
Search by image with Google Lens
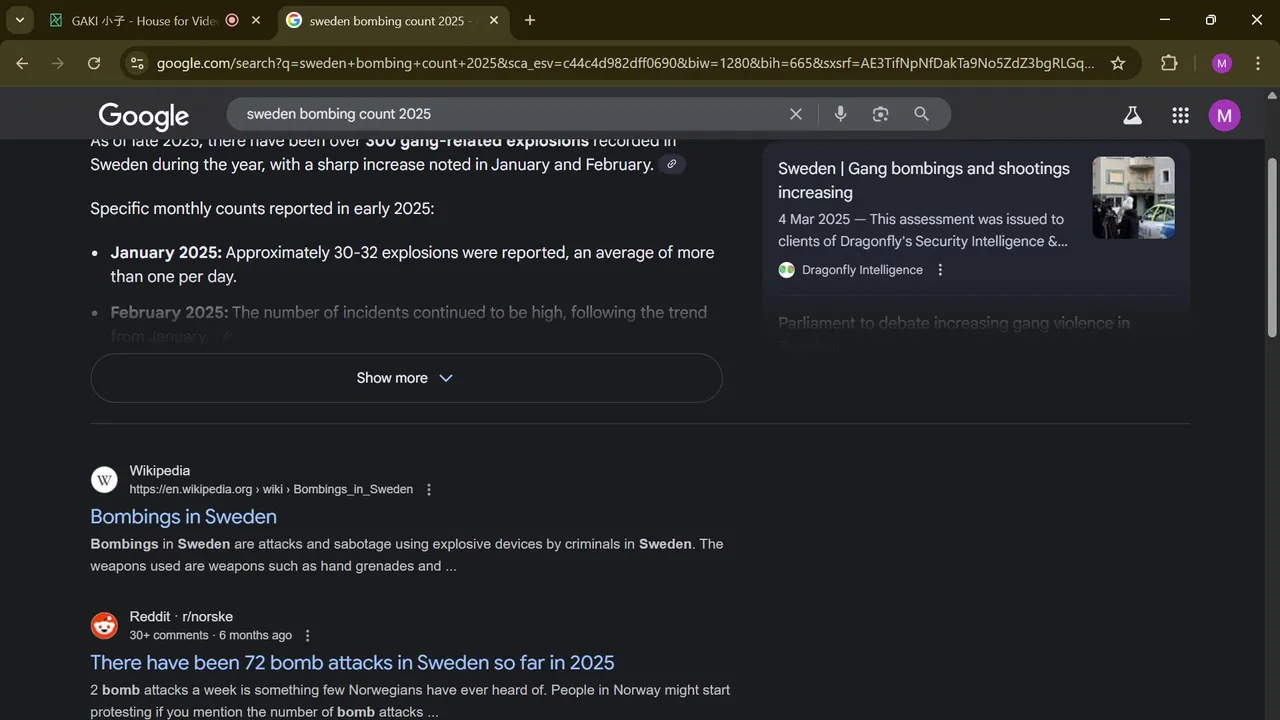(880, 114)
